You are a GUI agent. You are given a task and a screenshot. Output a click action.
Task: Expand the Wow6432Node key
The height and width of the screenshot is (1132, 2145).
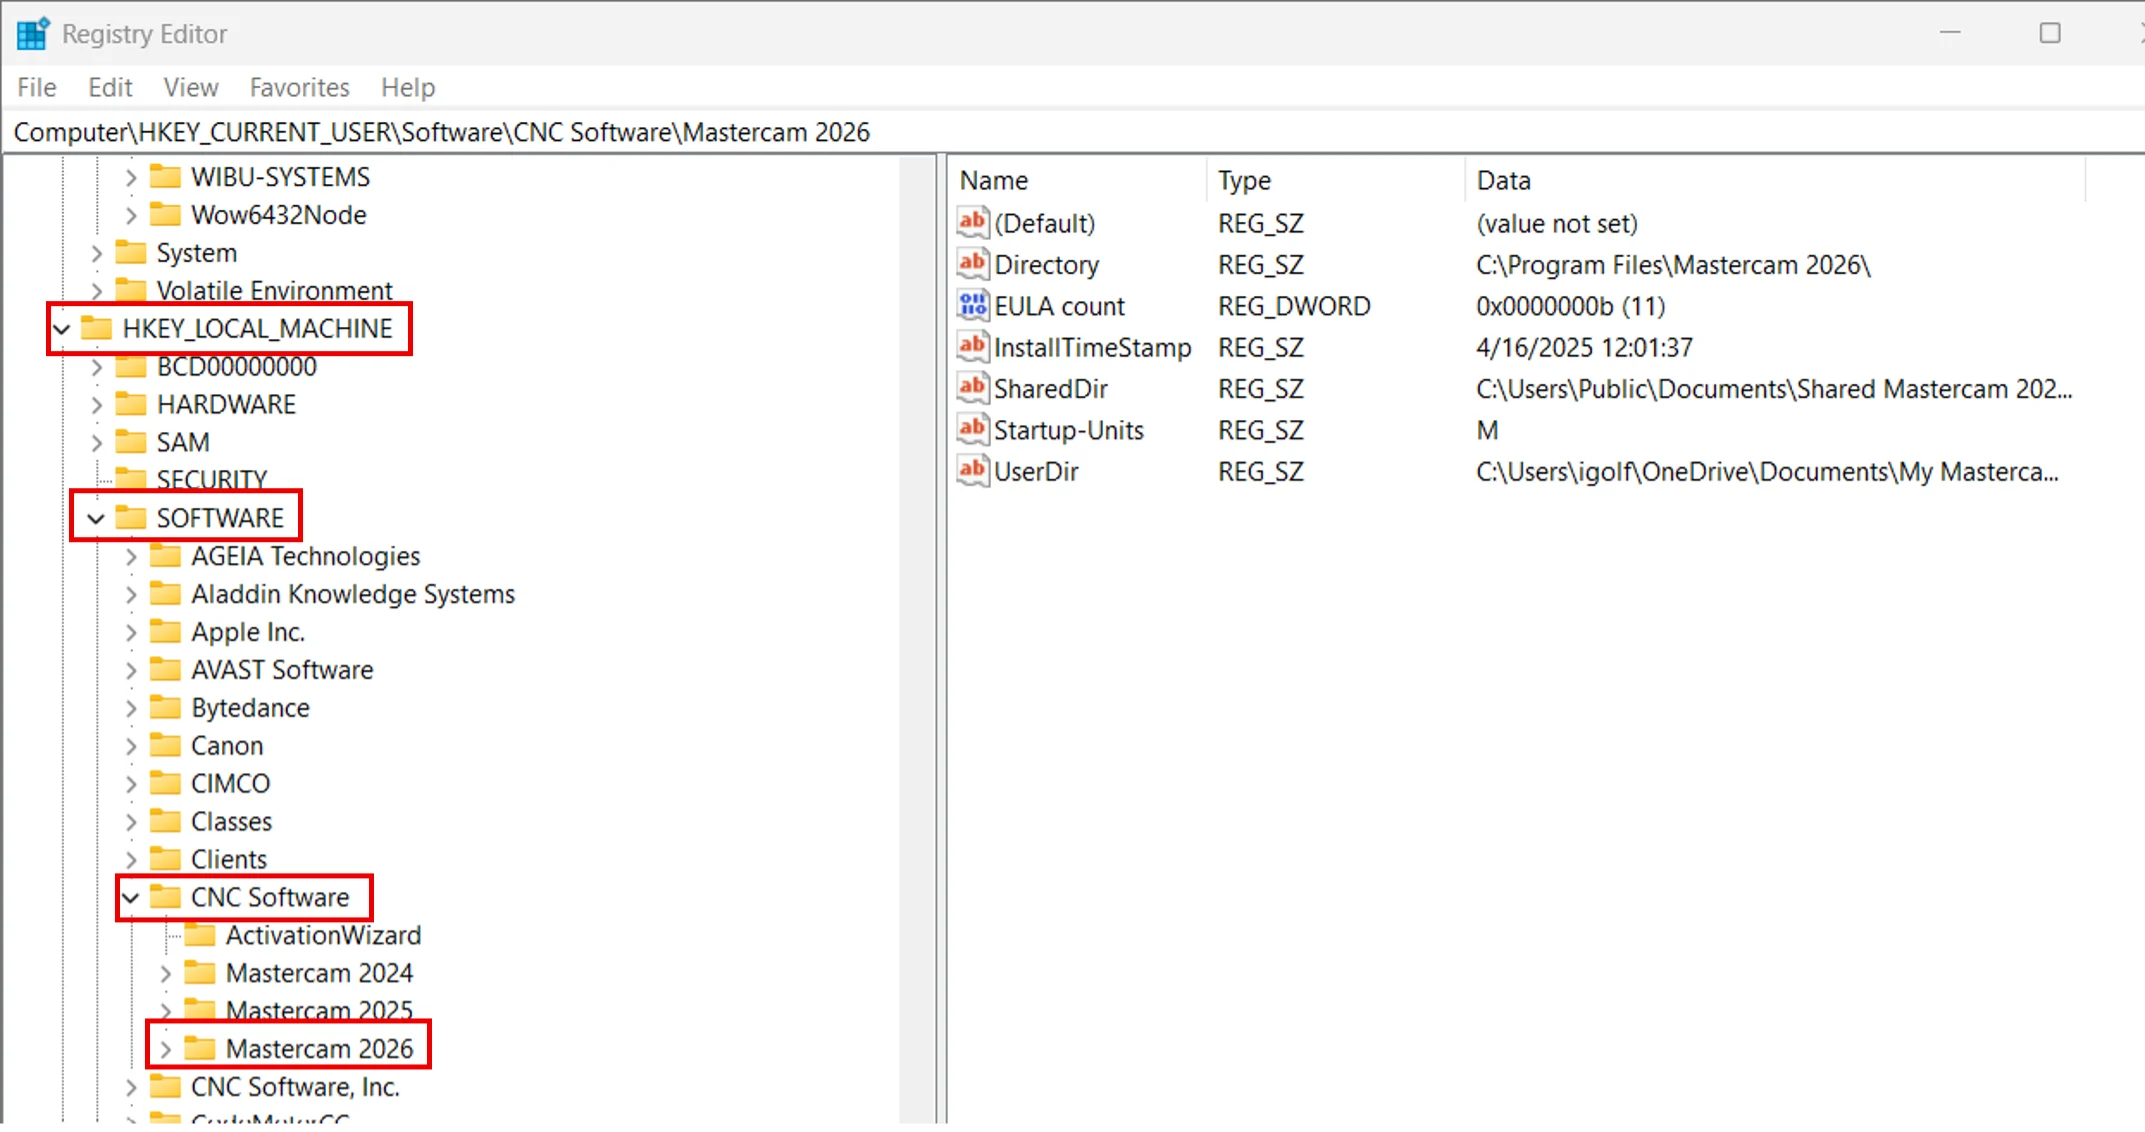pyautogui.click(x=131, y=216)
